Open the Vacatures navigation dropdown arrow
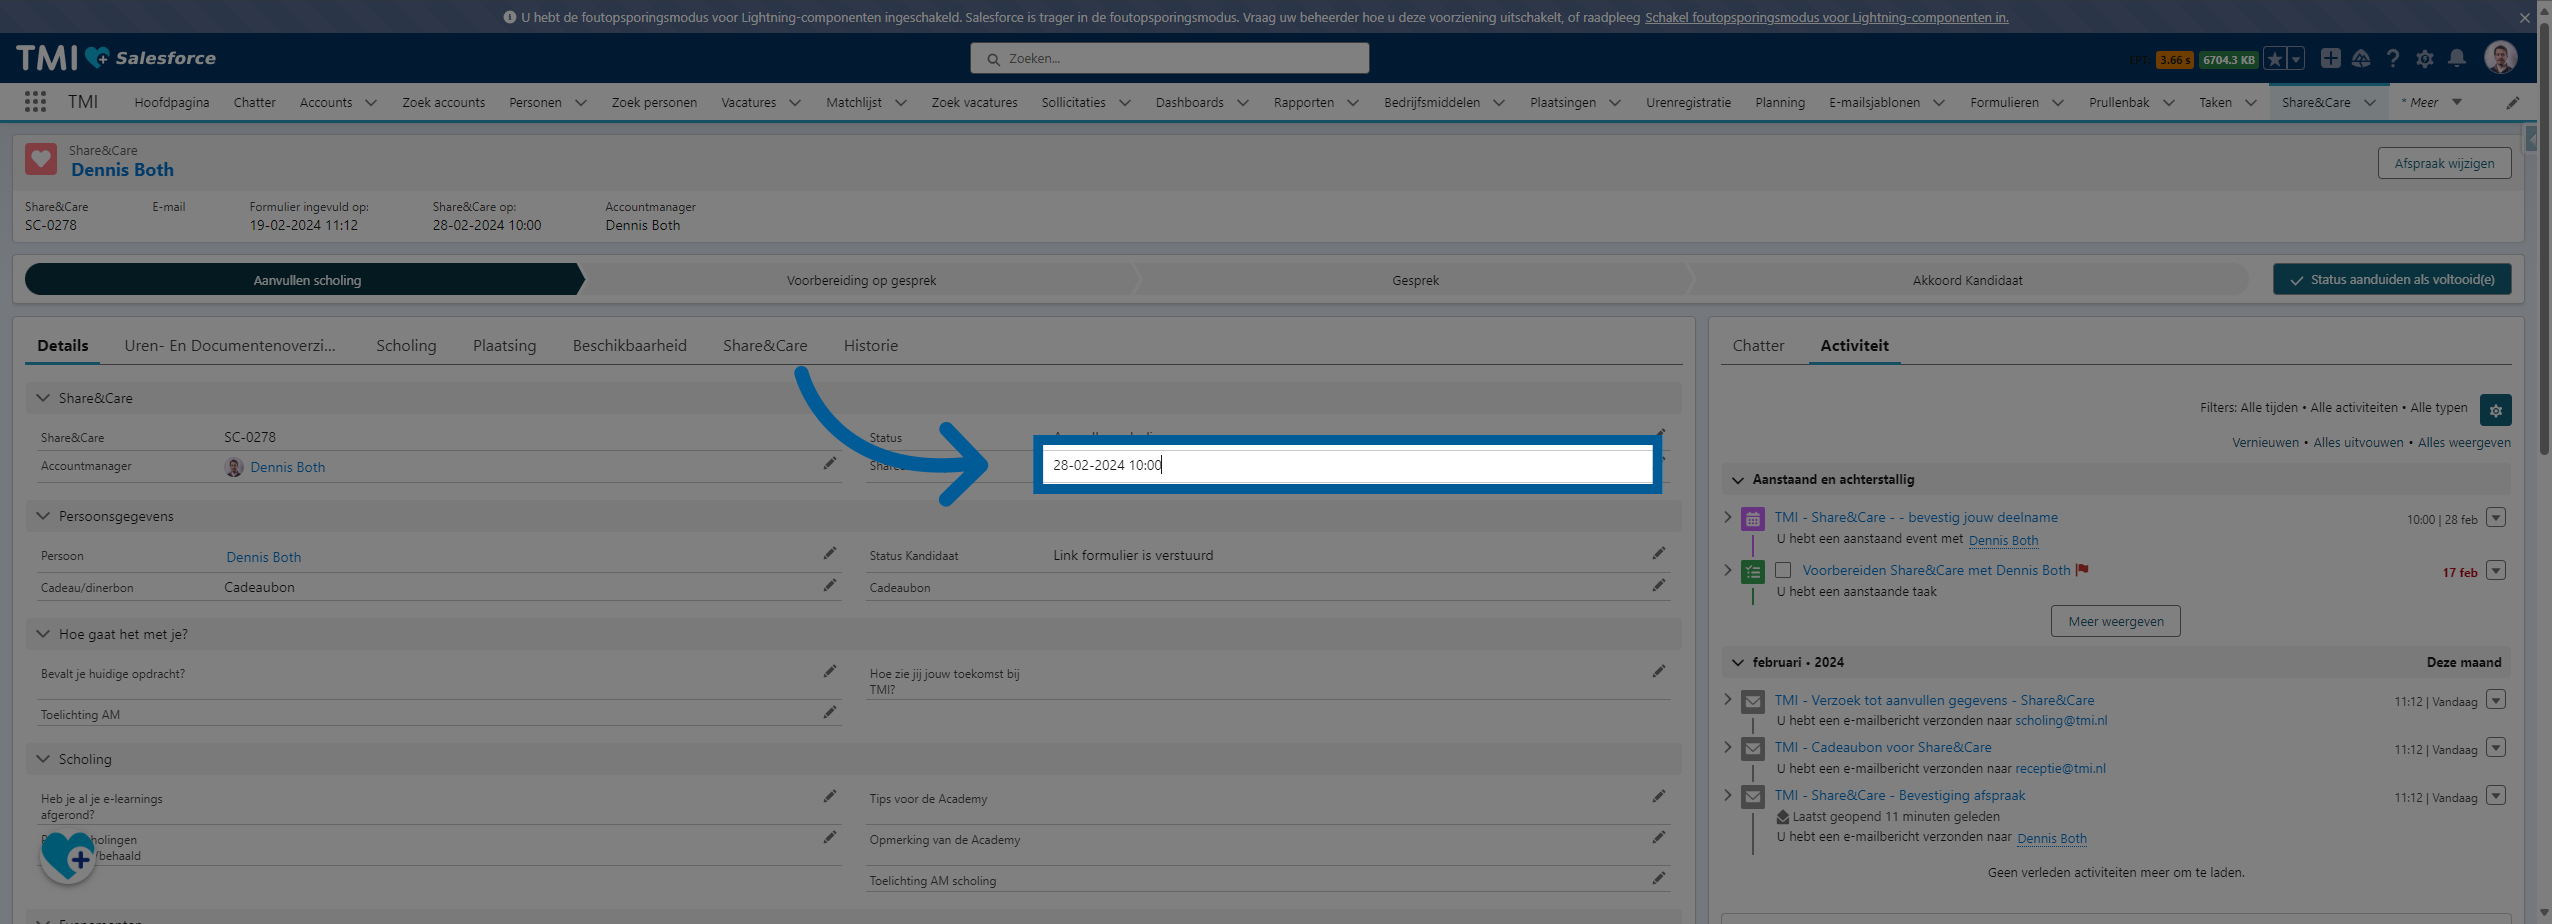Image resolution: width=2552 pixels, height=924 pixels. [x=795, y=103]
